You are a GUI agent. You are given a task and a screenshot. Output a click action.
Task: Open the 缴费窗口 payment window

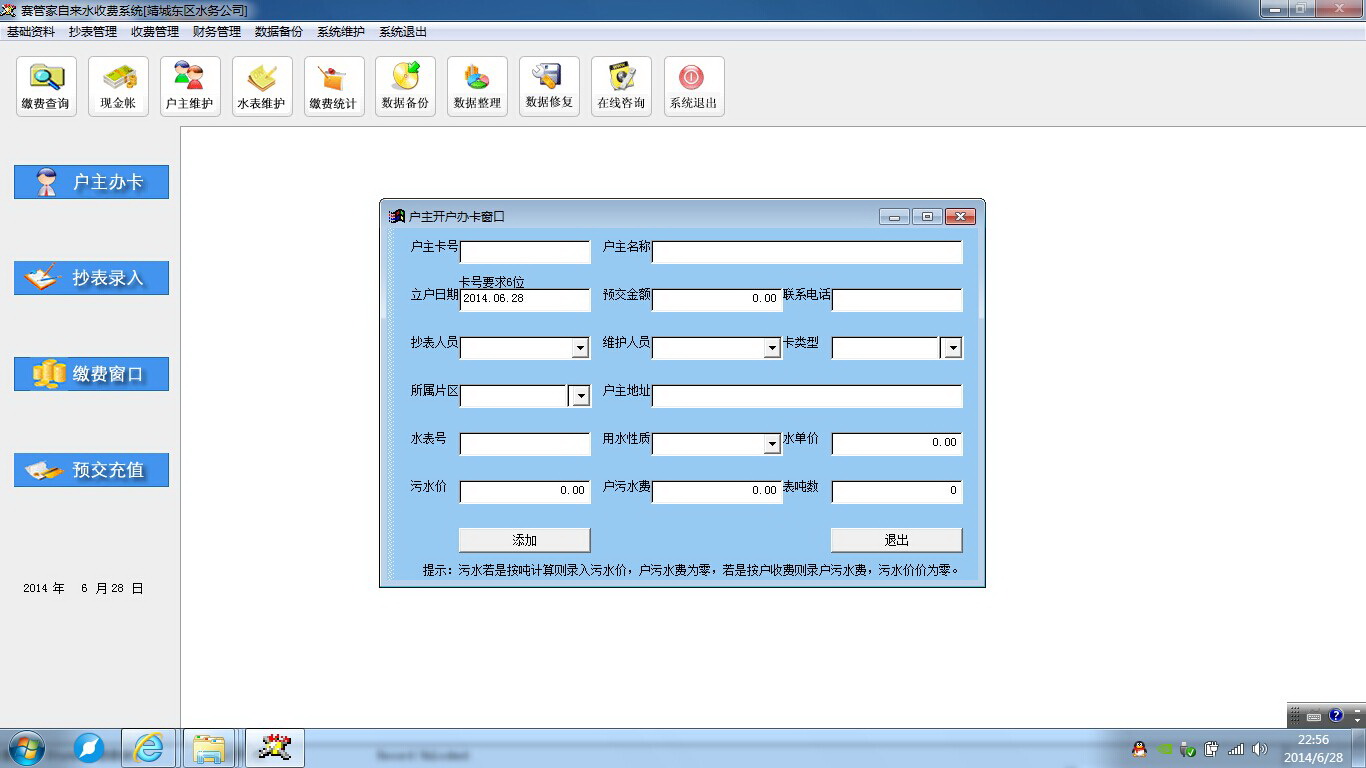click(x=91, y=374)
